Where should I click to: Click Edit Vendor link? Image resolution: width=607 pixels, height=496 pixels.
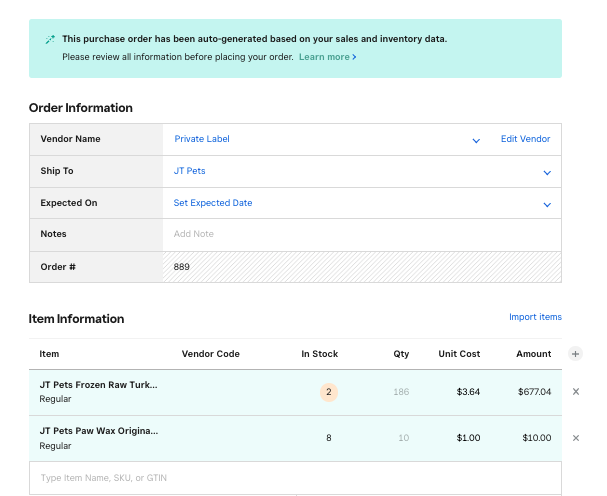525,139
